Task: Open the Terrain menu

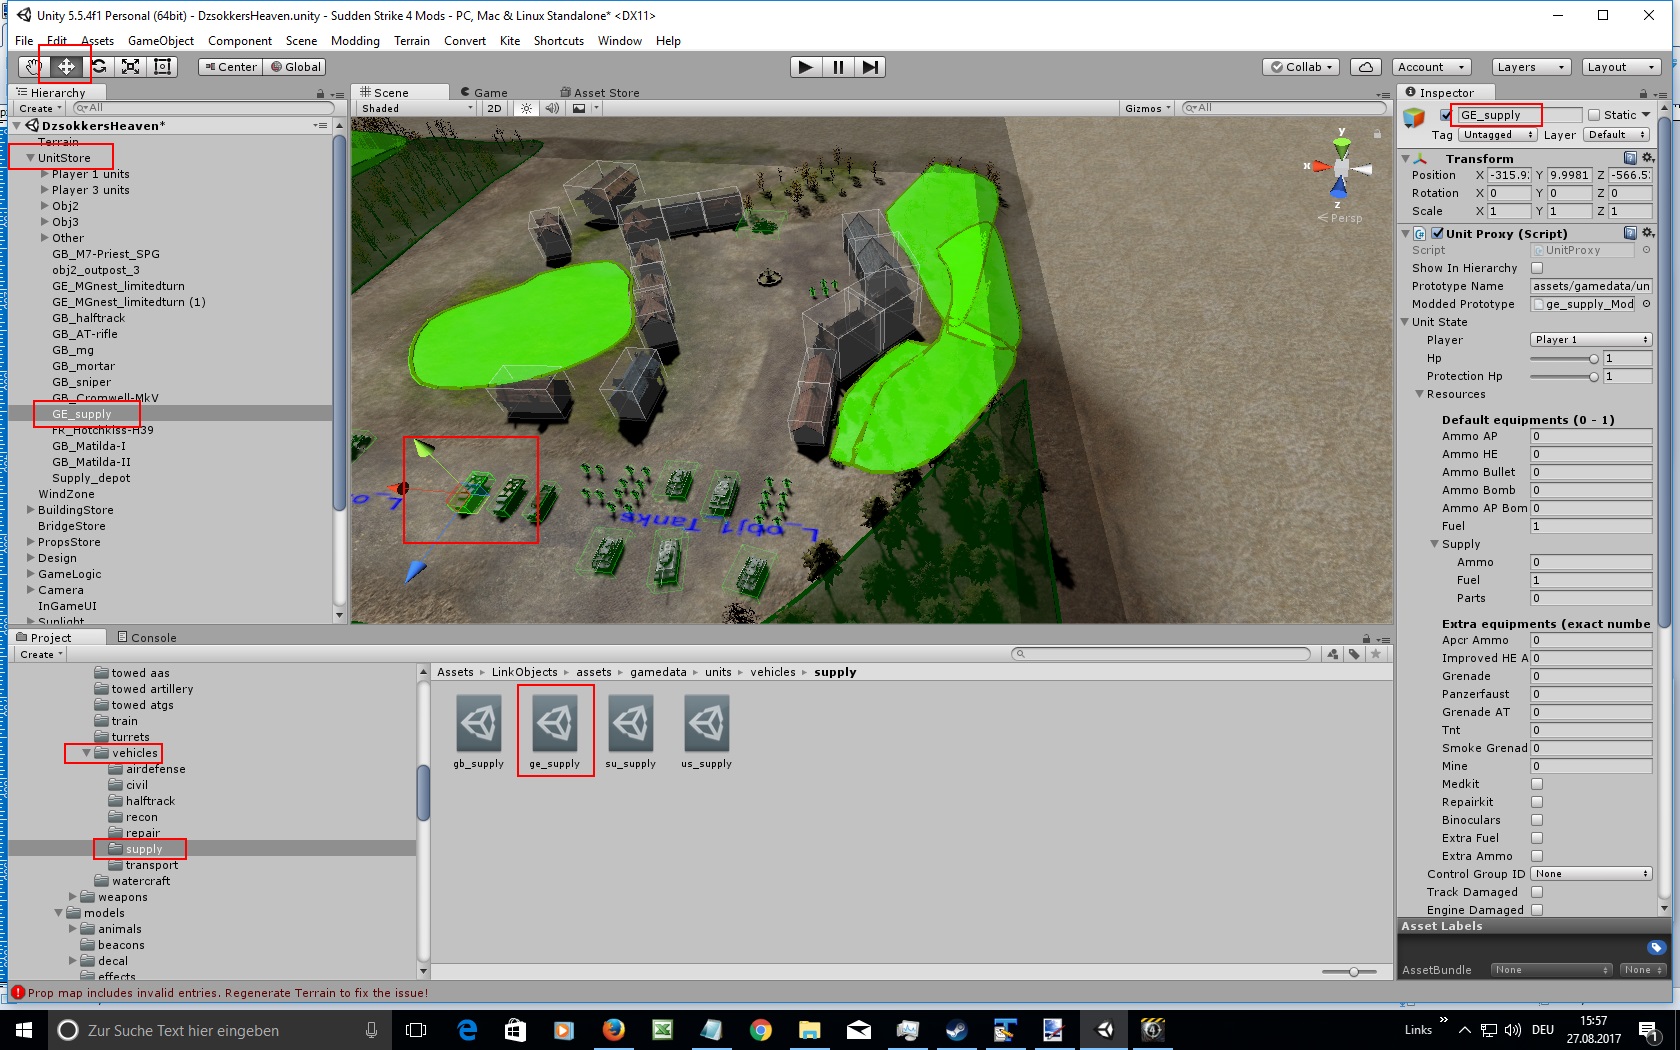Action: coord(411,41)
